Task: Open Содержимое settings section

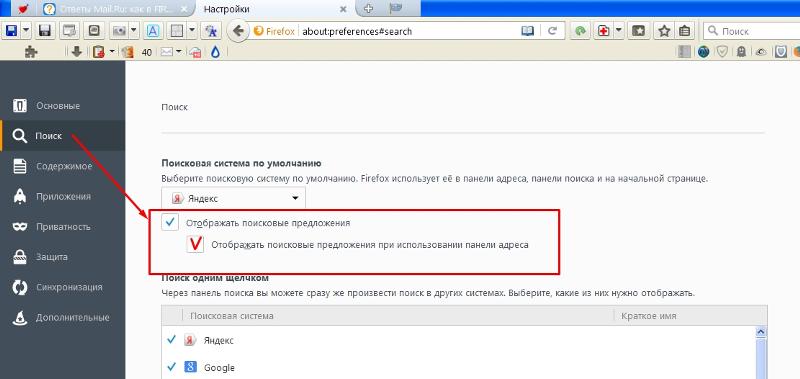Action: 62,166
